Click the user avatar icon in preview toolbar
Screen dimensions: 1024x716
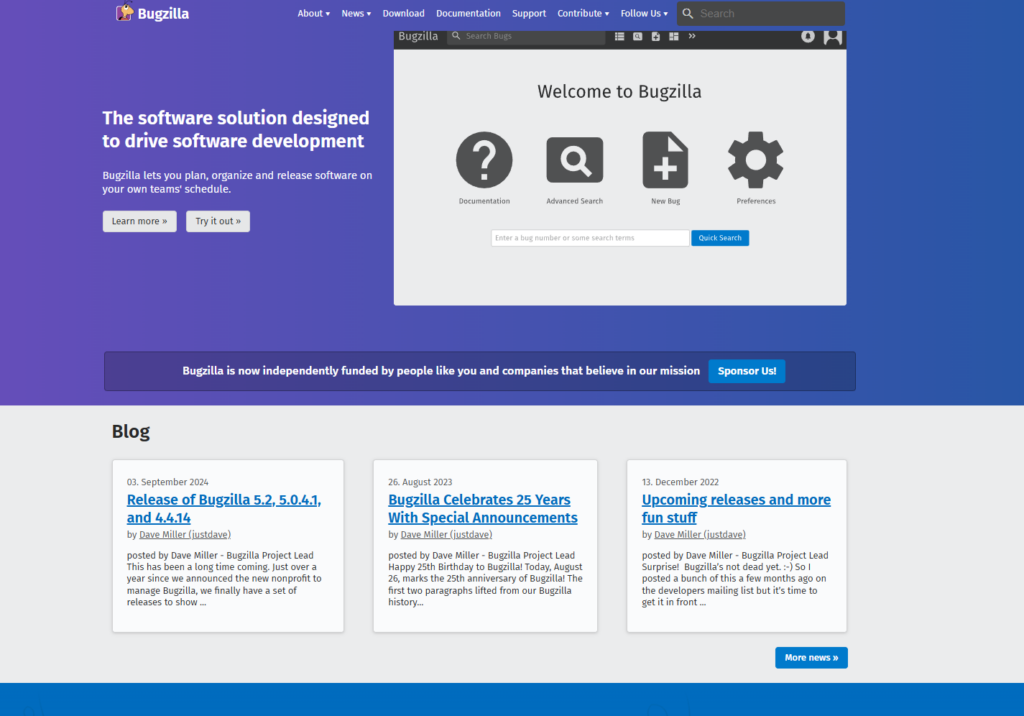coord(832,37)
